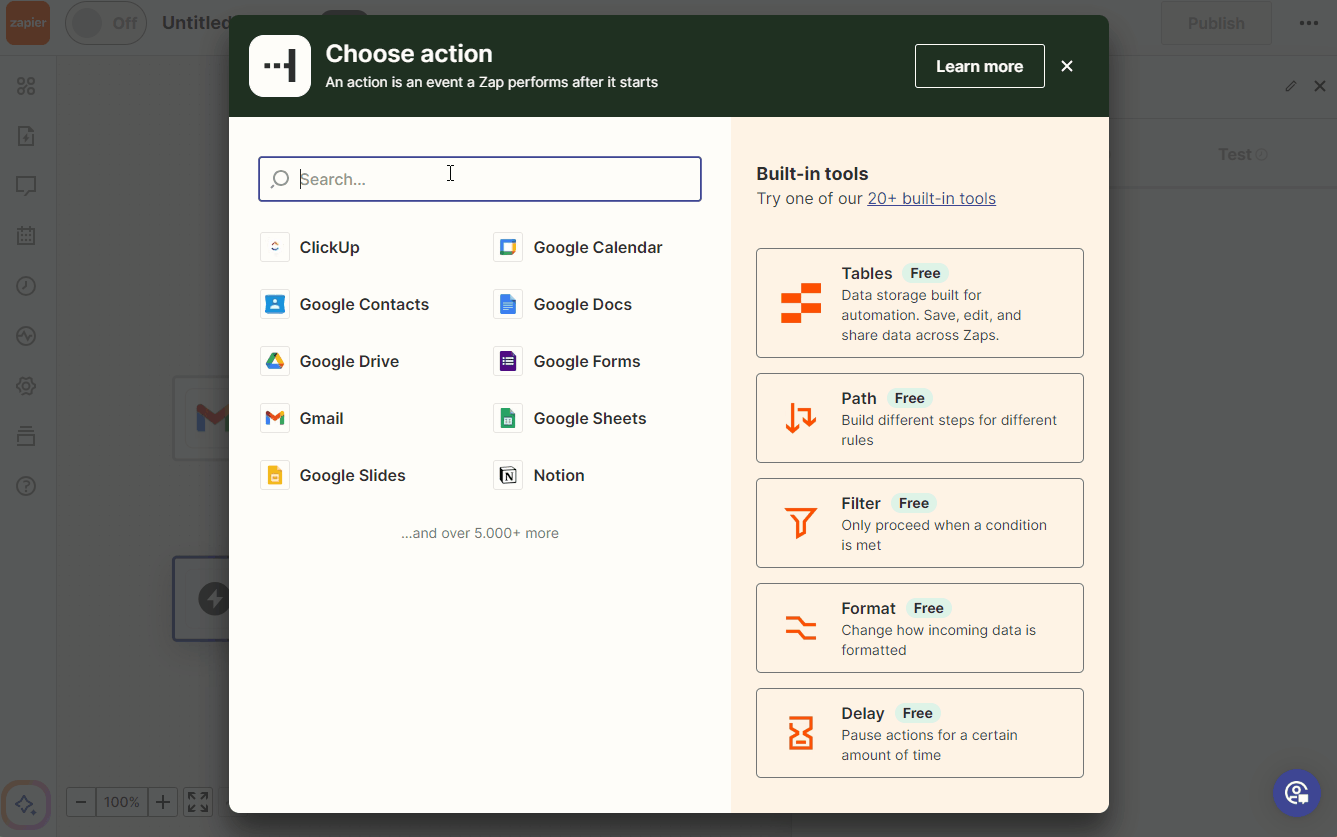The height and width of the screenshot is (837, 1337).
Task: Click the action step node on canvas
Action: pyautogui.click(x=201, y=599)
